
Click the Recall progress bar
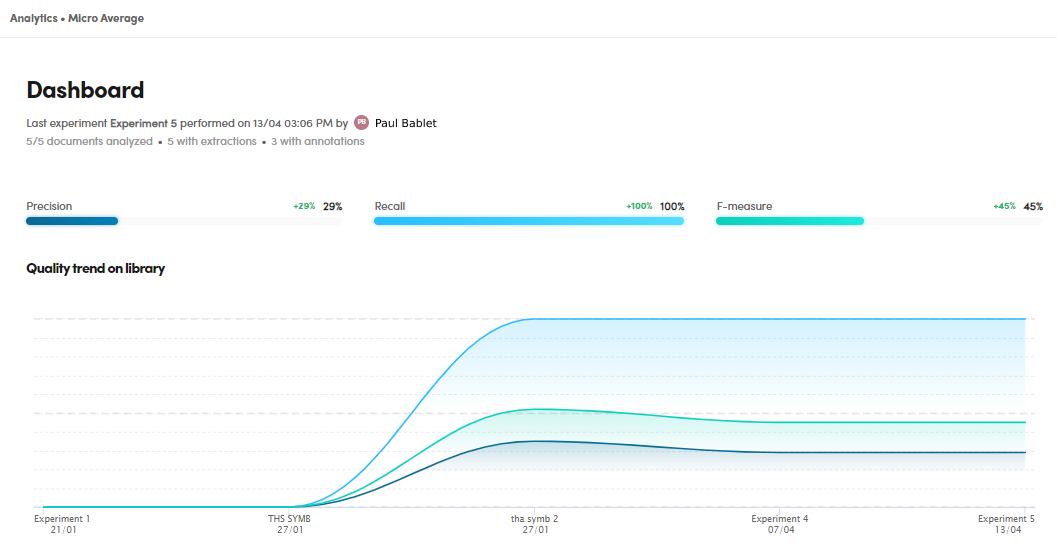coord(529,221)
